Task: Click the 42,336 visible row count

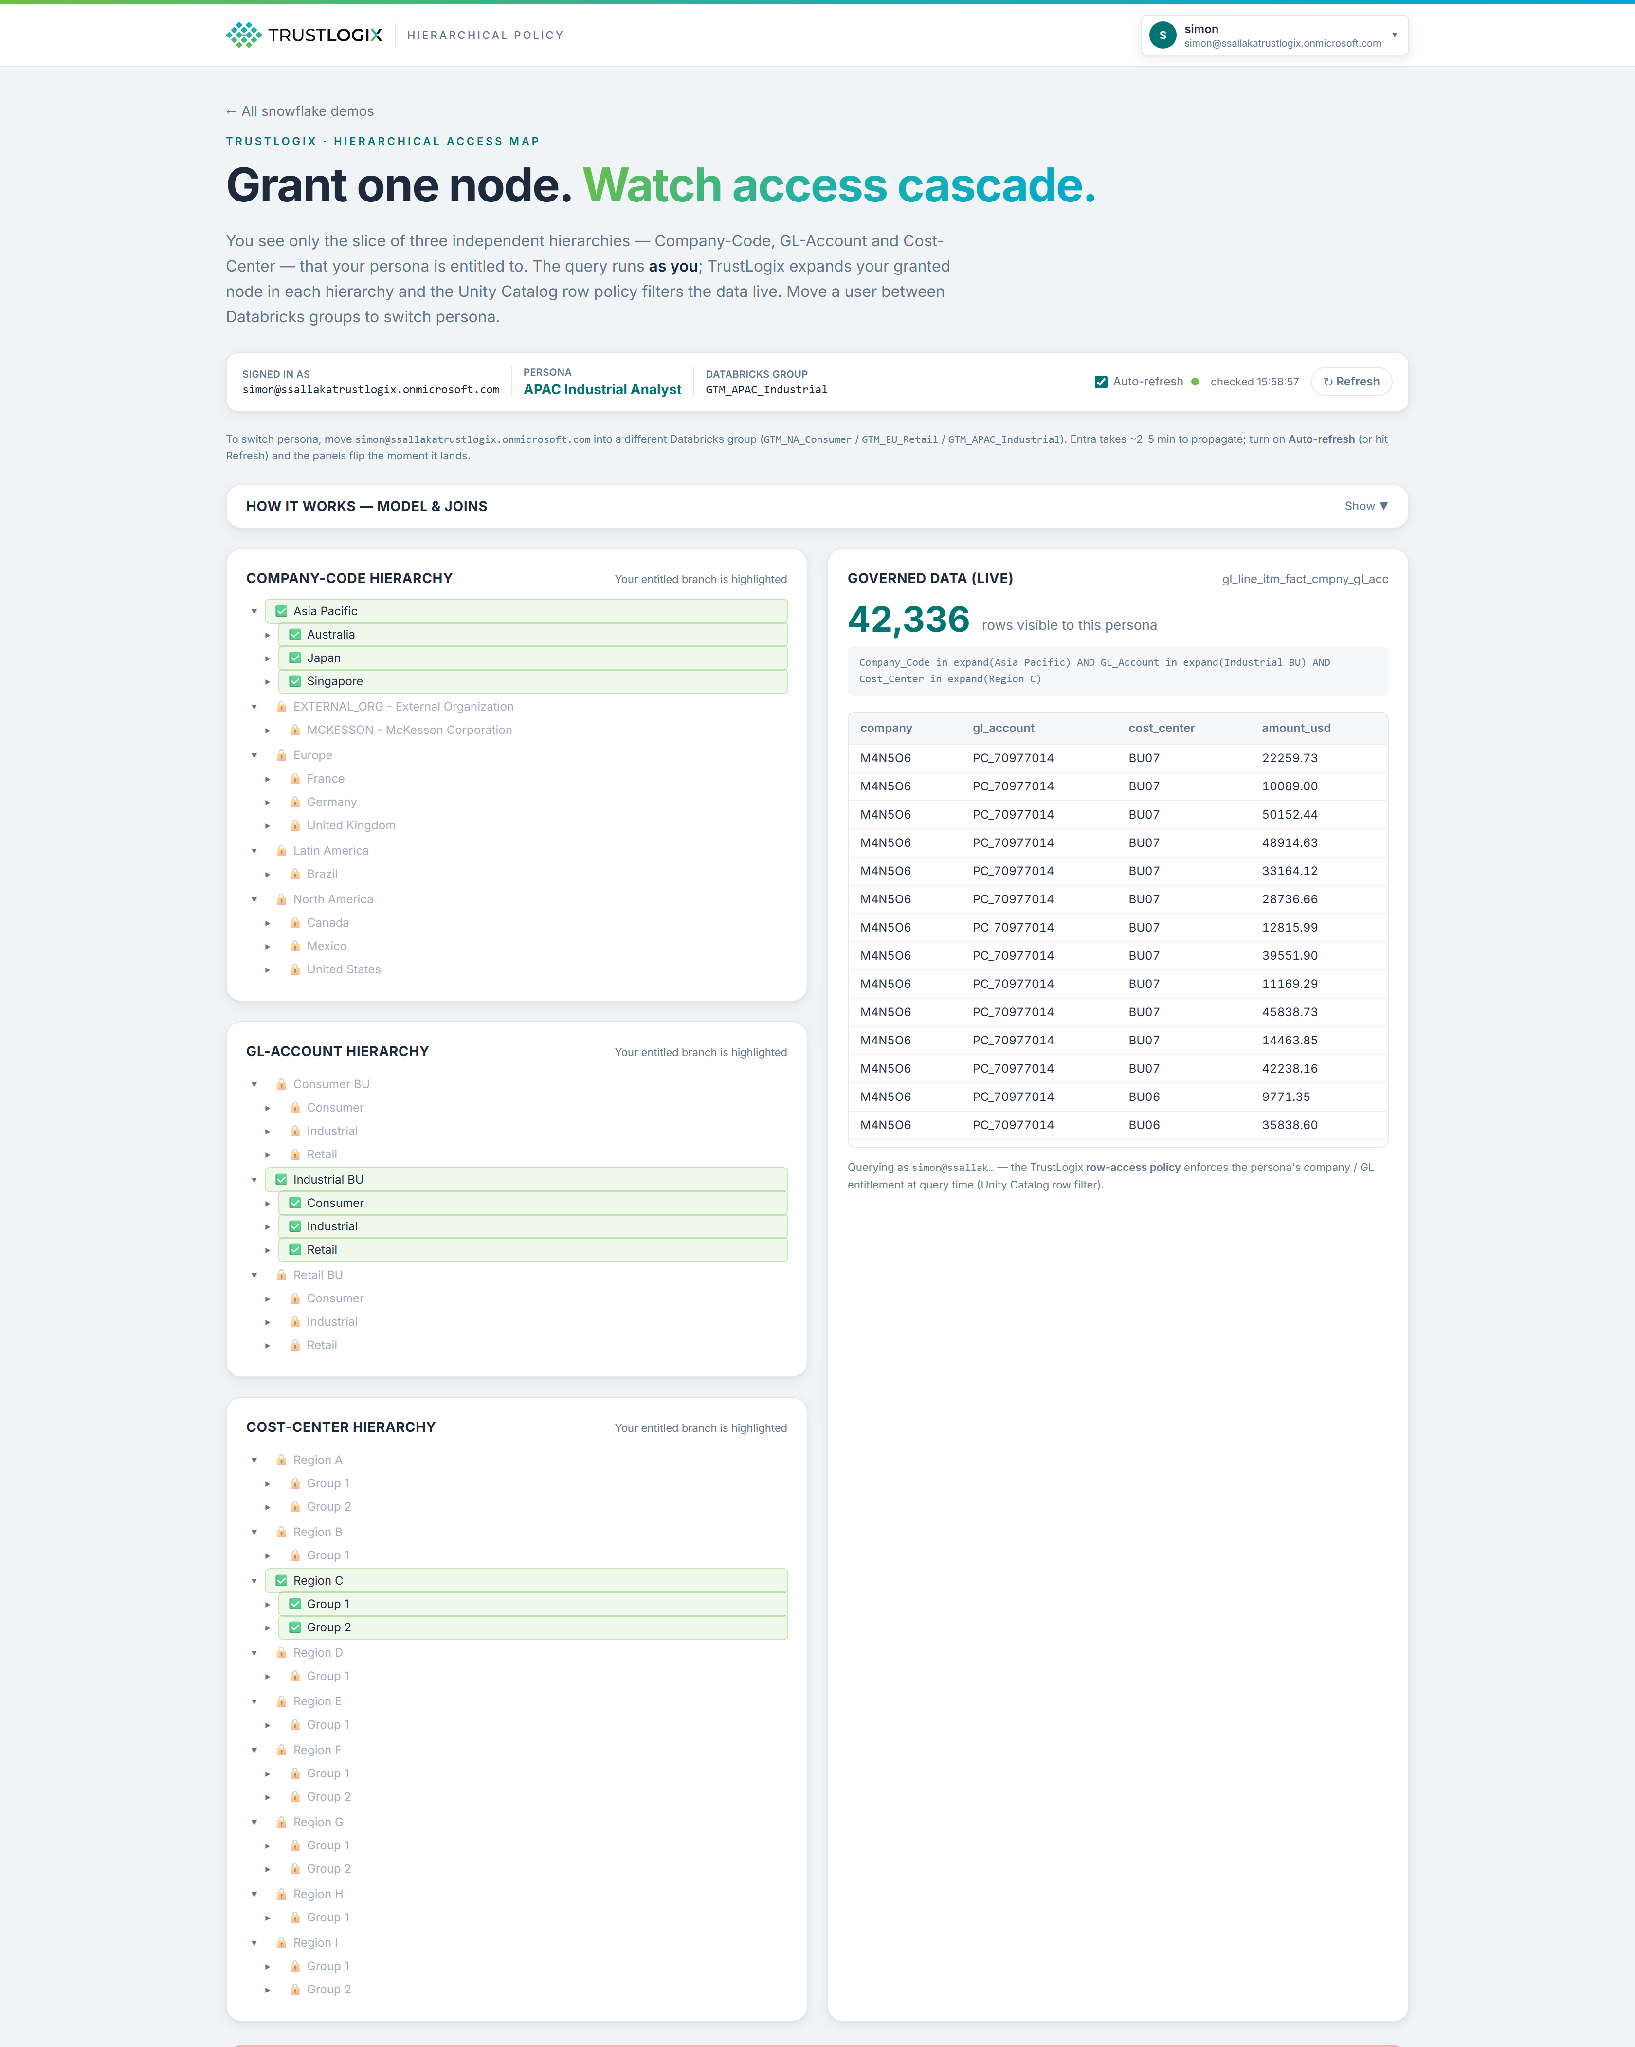Action: (909, 620)
